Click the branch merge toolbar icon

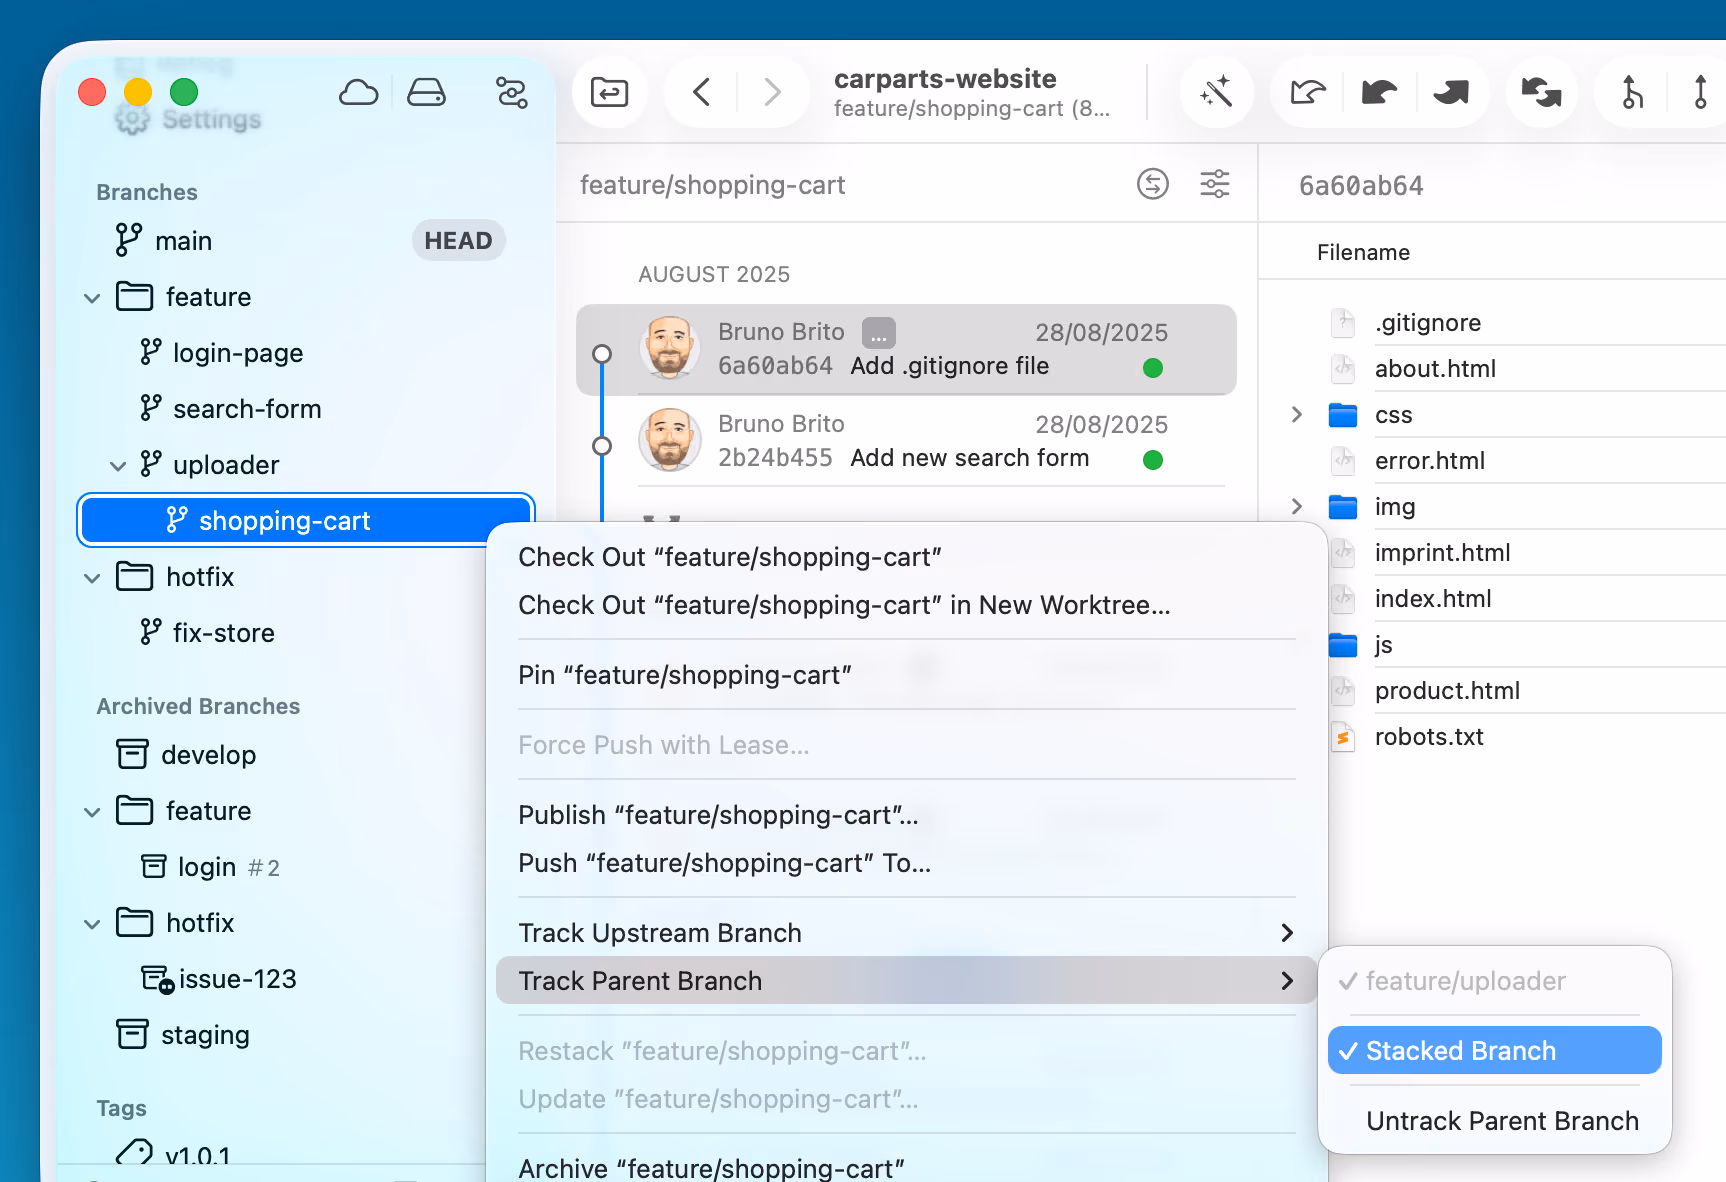(x=1632, y=93)
